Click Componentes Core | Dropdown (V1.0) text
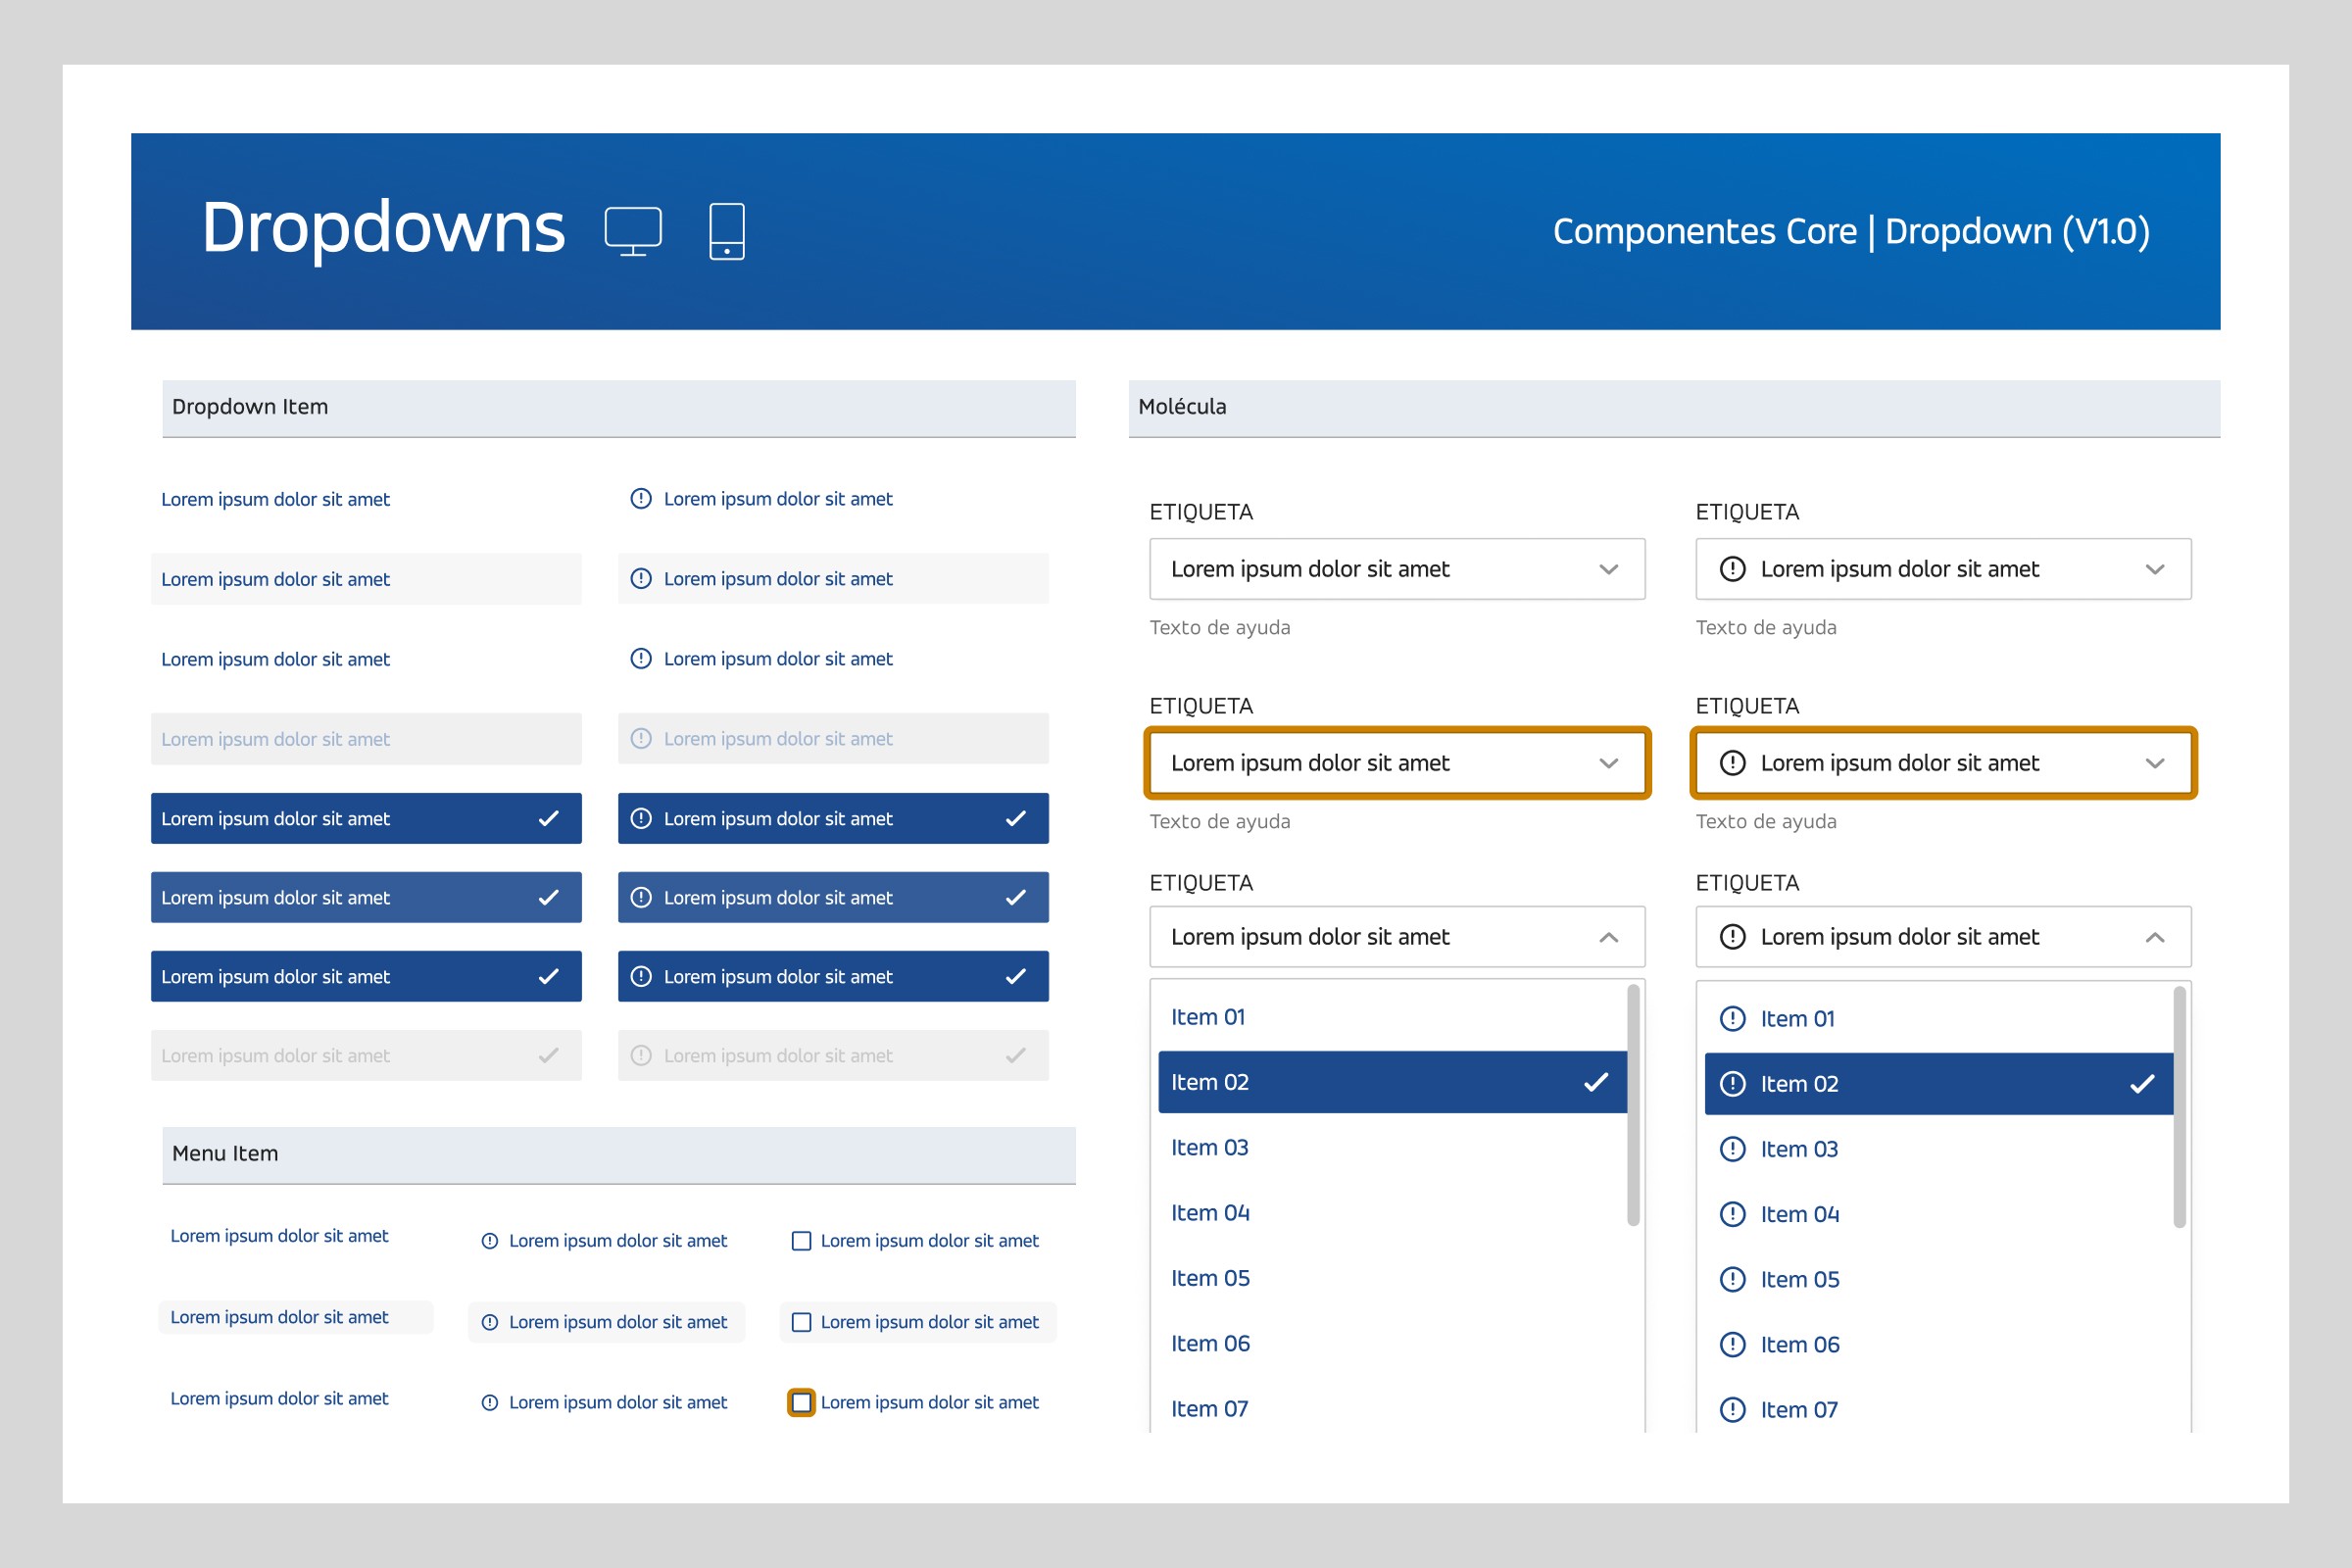 click(1850, 231)
